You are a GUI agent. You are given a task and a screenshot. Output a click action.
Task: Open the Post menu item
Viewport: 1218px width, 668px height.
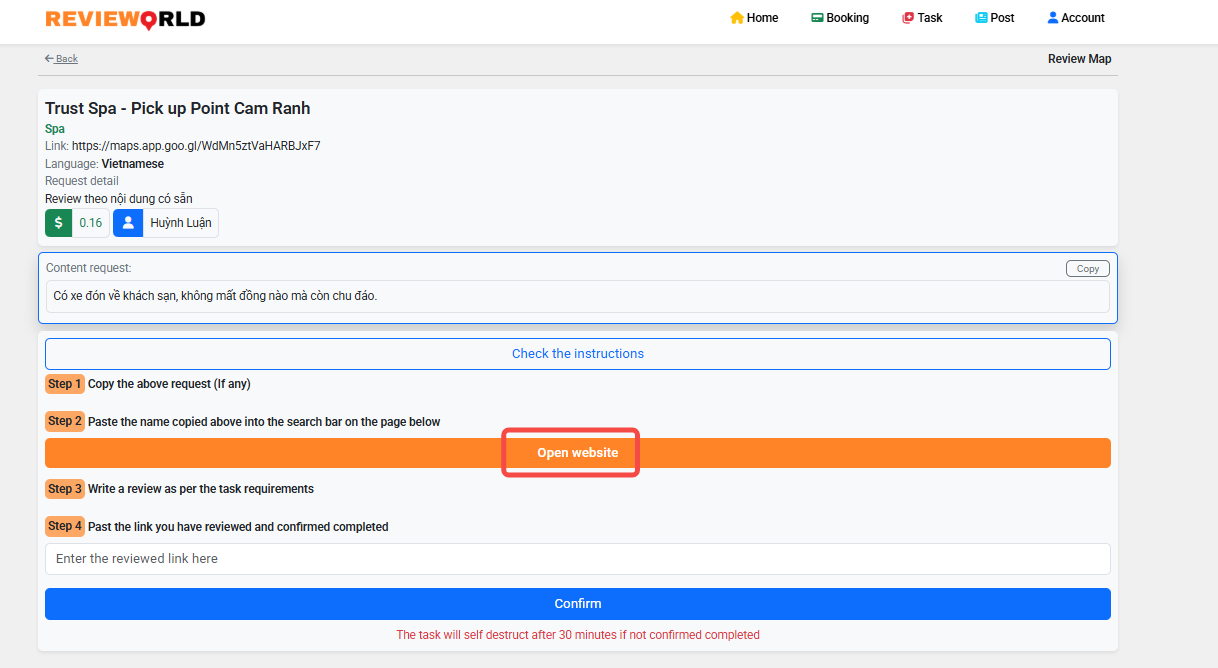[995, 18]
